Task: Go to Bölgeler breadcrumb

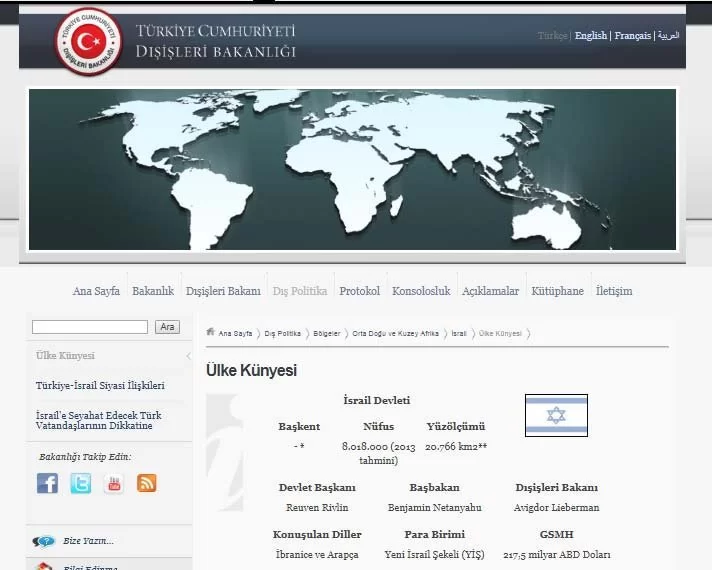Action: pyautogui.click(x=326, y=333)
